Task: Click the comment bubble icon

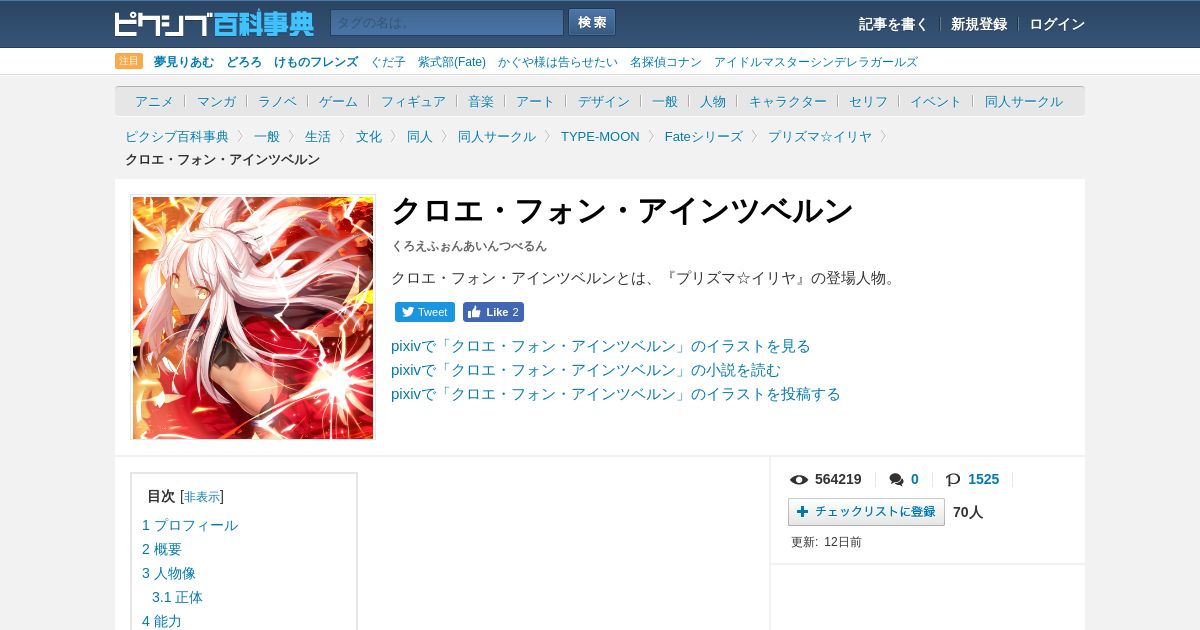Action: [896, 480]
